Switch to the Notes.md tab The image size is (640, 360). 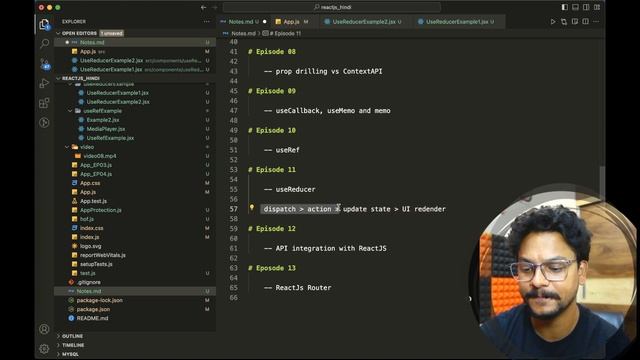(x=243, y=22)
